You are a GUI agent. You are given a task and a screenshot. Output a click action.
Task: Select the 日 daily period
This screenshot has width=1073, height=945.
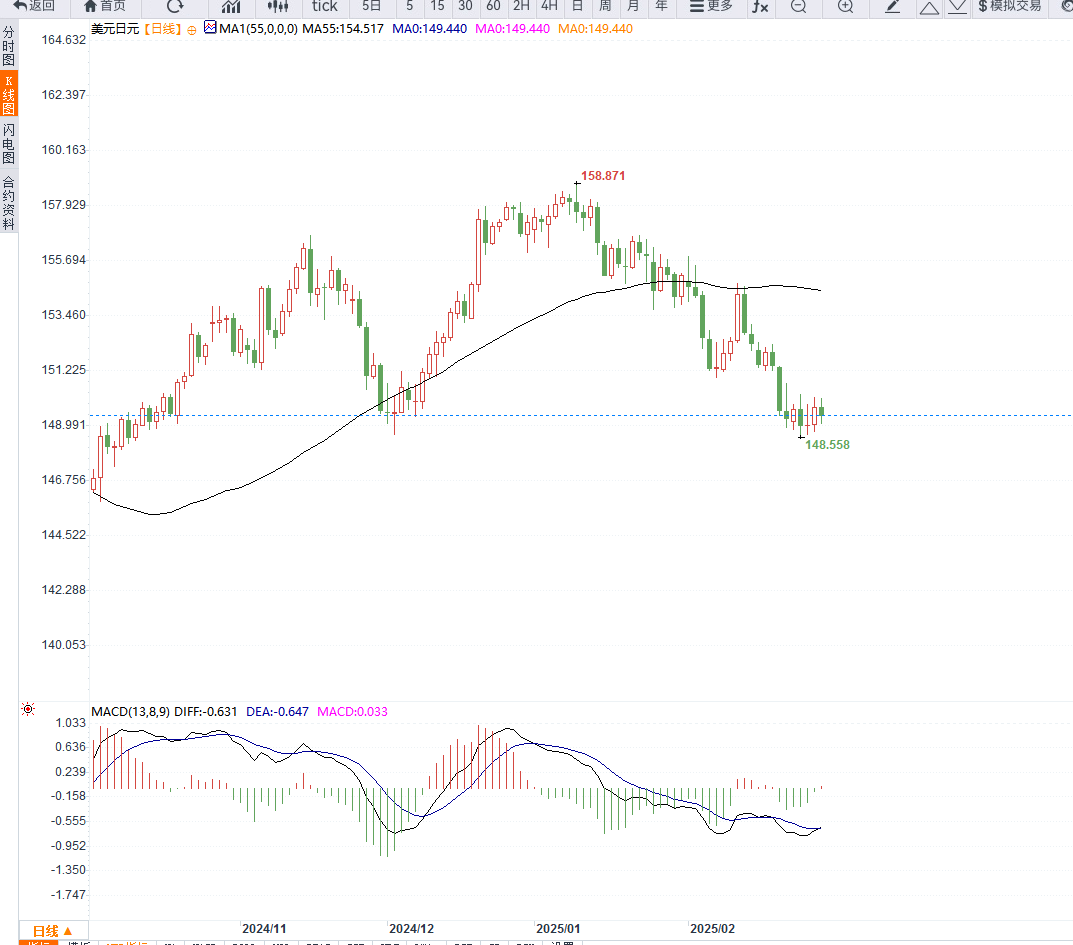coord(577,6)
